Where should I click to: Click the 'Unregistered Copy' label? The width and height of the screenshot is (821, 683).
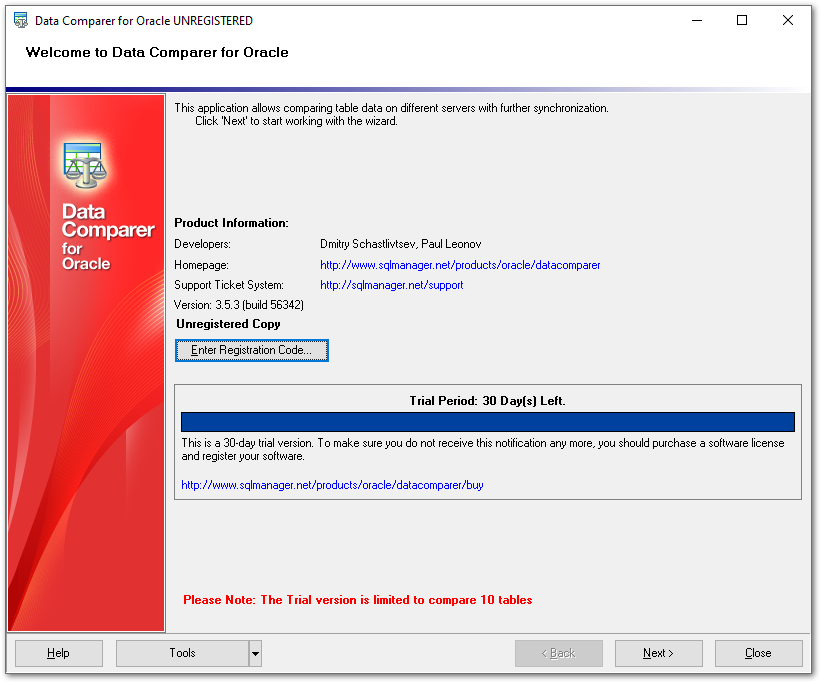pos(228,324)
